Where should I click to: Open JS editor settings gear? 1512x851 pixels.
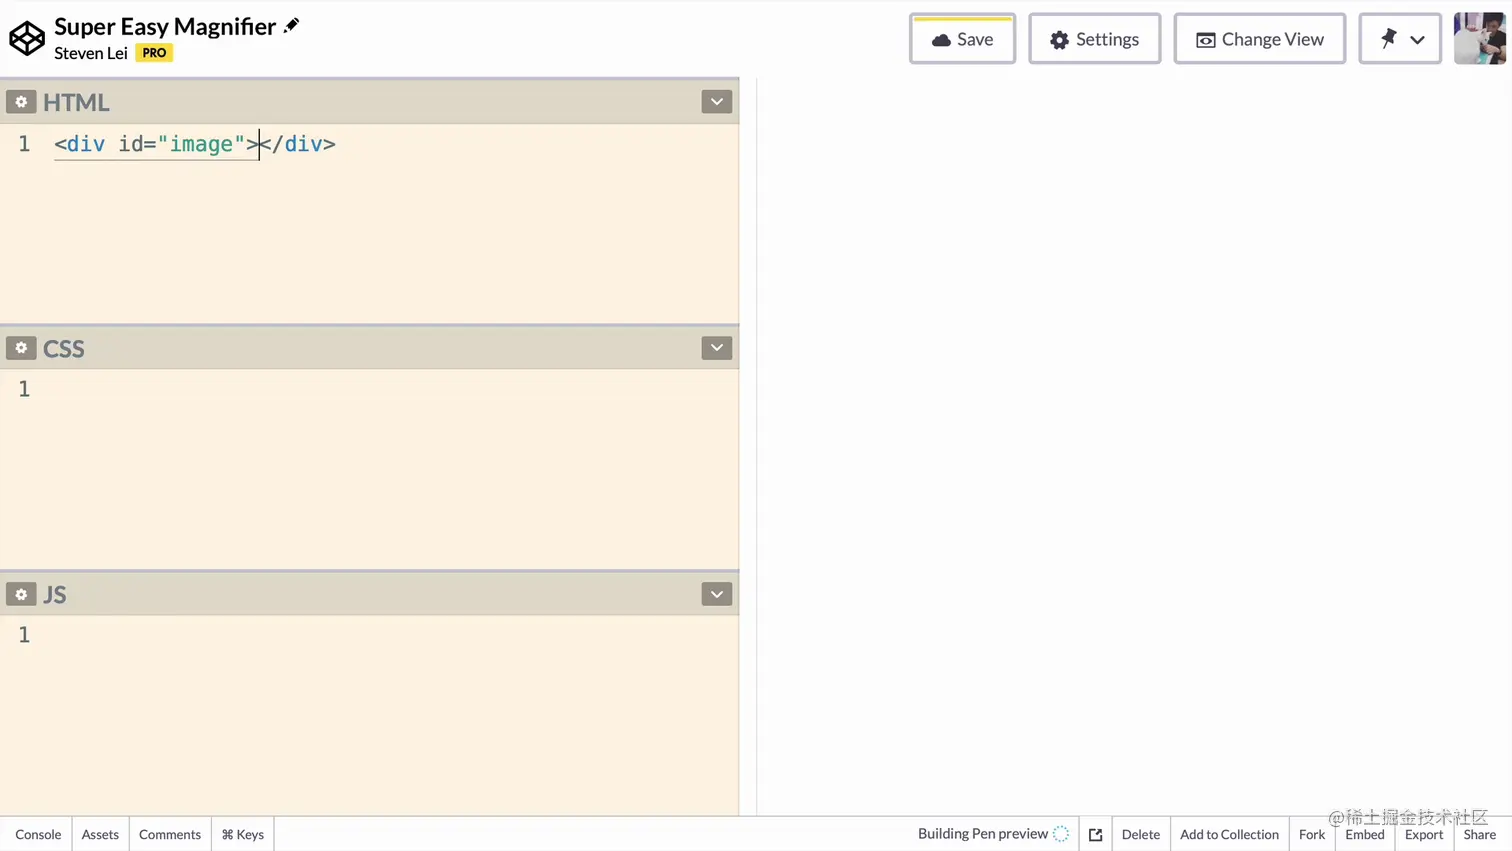[21, 594]
